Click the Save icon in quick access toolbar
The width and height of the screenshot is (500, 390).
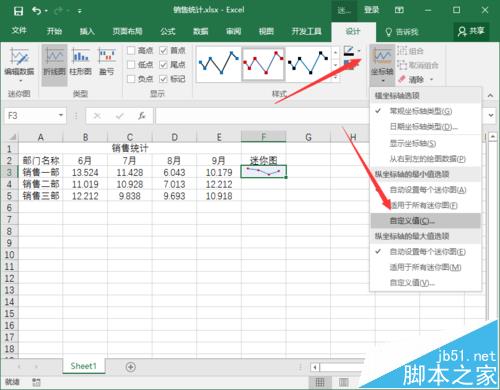coord(18,11)
